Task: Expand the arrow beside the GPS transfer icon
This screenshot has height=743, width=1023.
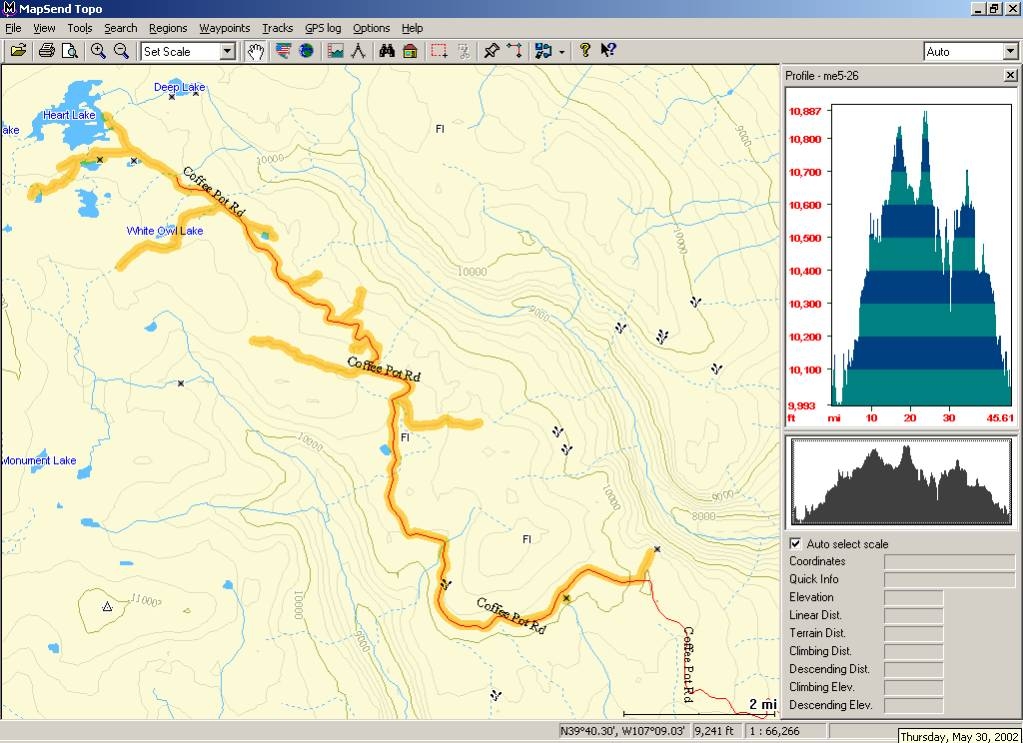Action: pos(561,52)
